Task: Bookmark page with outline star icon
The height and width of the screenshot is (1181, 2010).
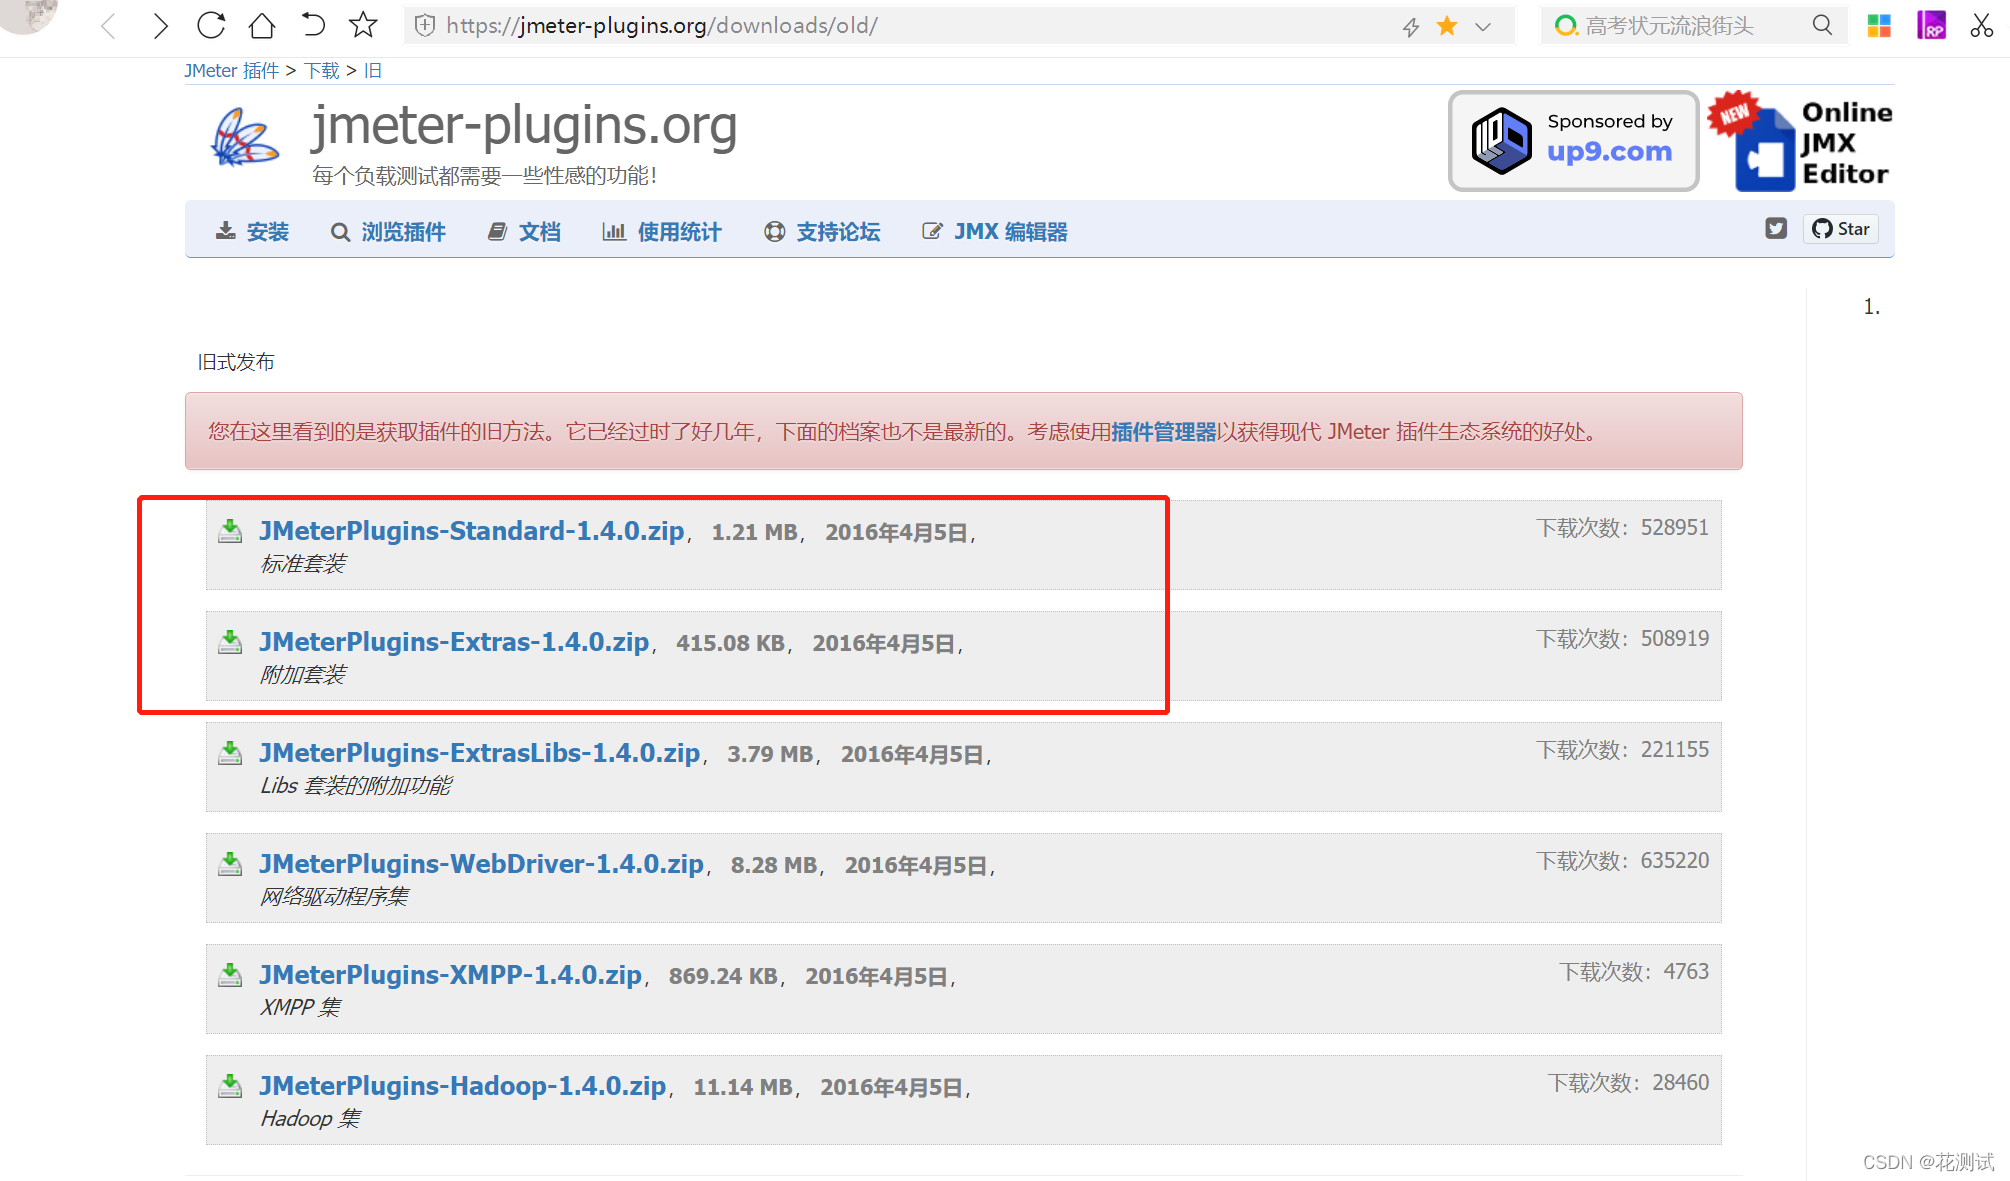Action: coord(363,25)
